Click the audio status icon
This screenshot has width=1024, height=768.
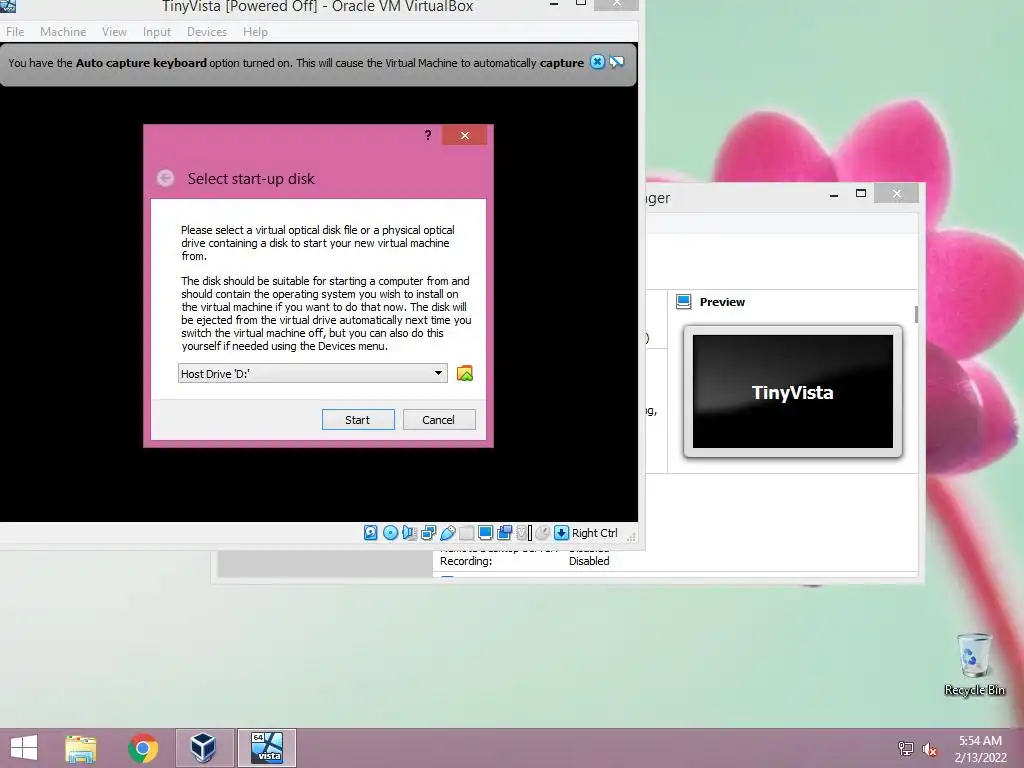[x=409, y=533]
